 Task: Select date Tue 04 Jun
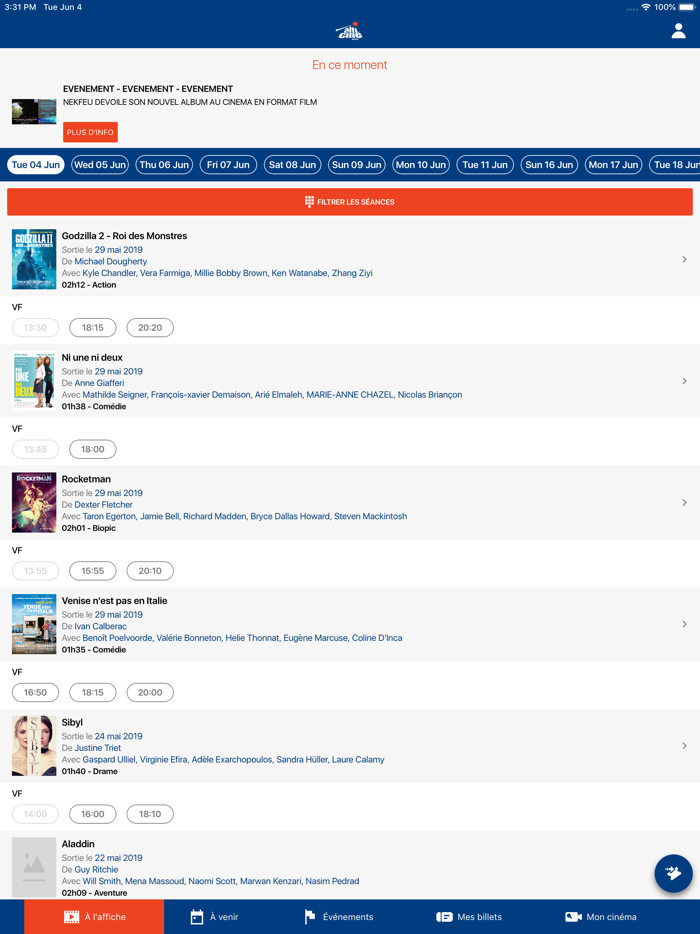click(36, 164)
